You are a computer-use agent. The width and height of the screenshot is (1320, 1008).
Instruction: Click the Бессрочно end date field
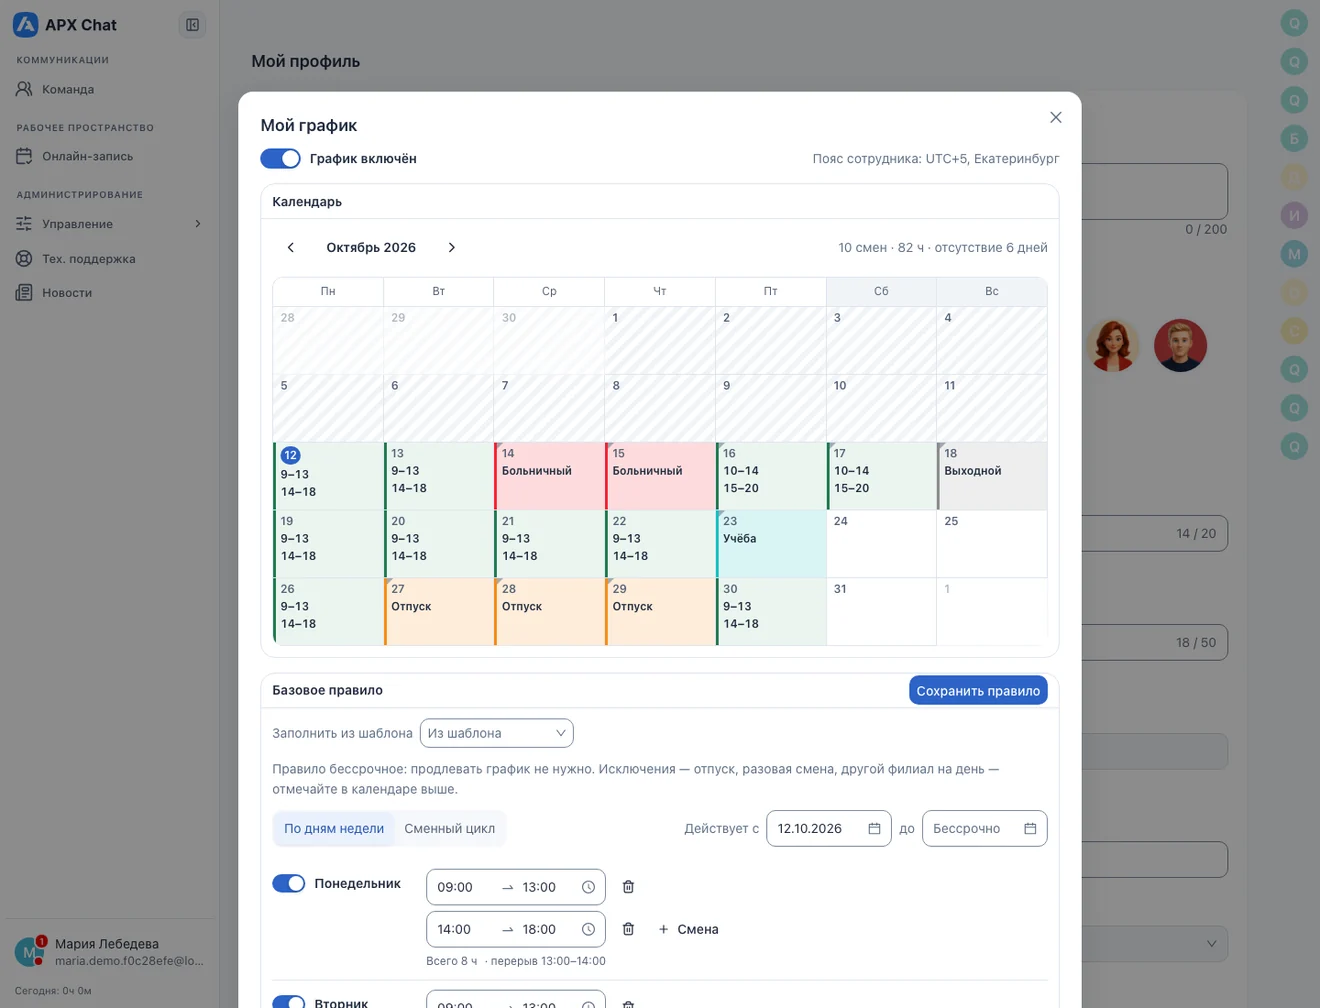(985, 828)
